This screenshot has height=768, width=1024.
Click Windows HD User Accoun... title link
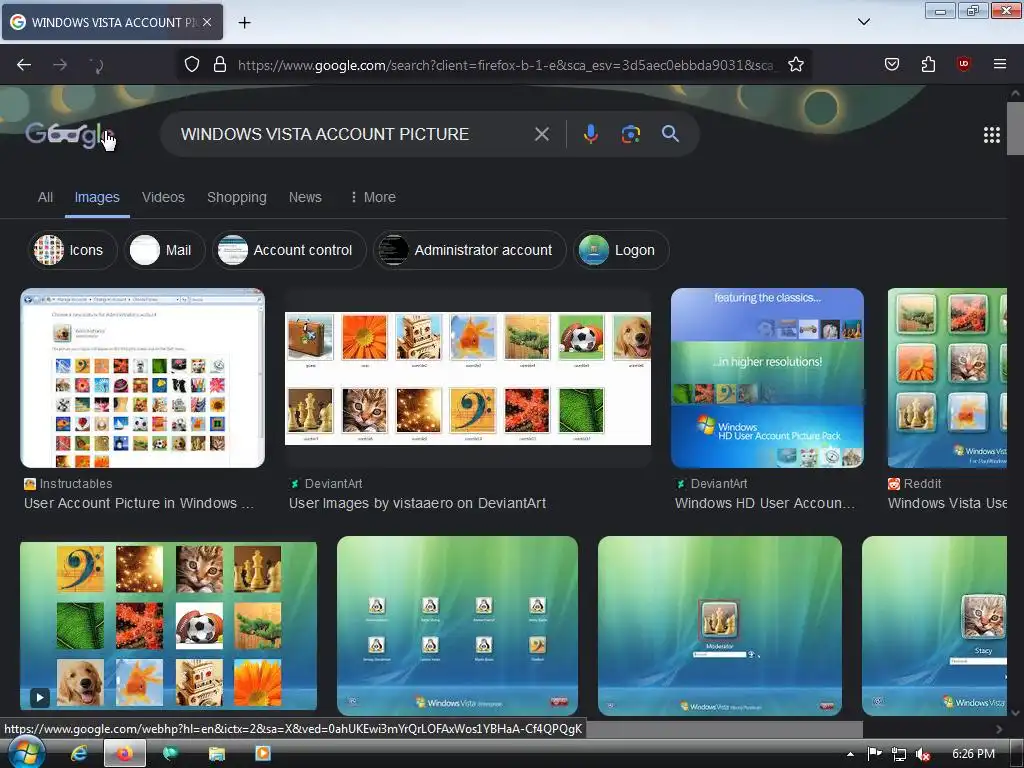[765, 503]
